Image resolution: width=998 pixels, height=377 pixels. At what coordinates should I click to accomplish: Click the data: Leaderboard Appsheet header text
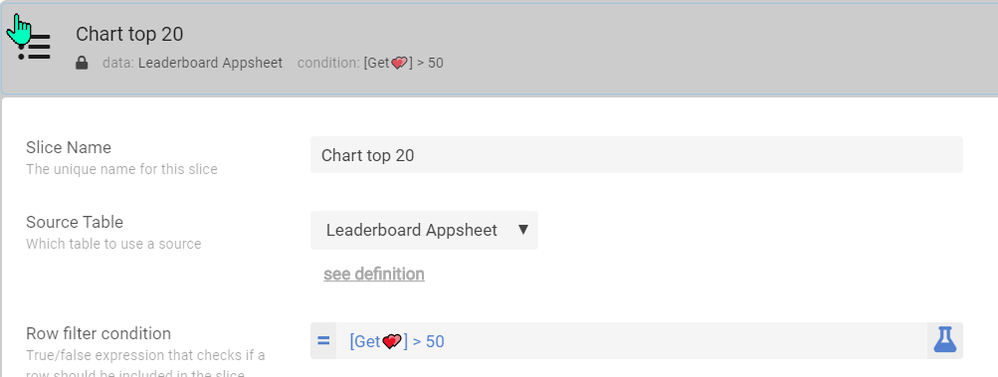click(192, 63)
